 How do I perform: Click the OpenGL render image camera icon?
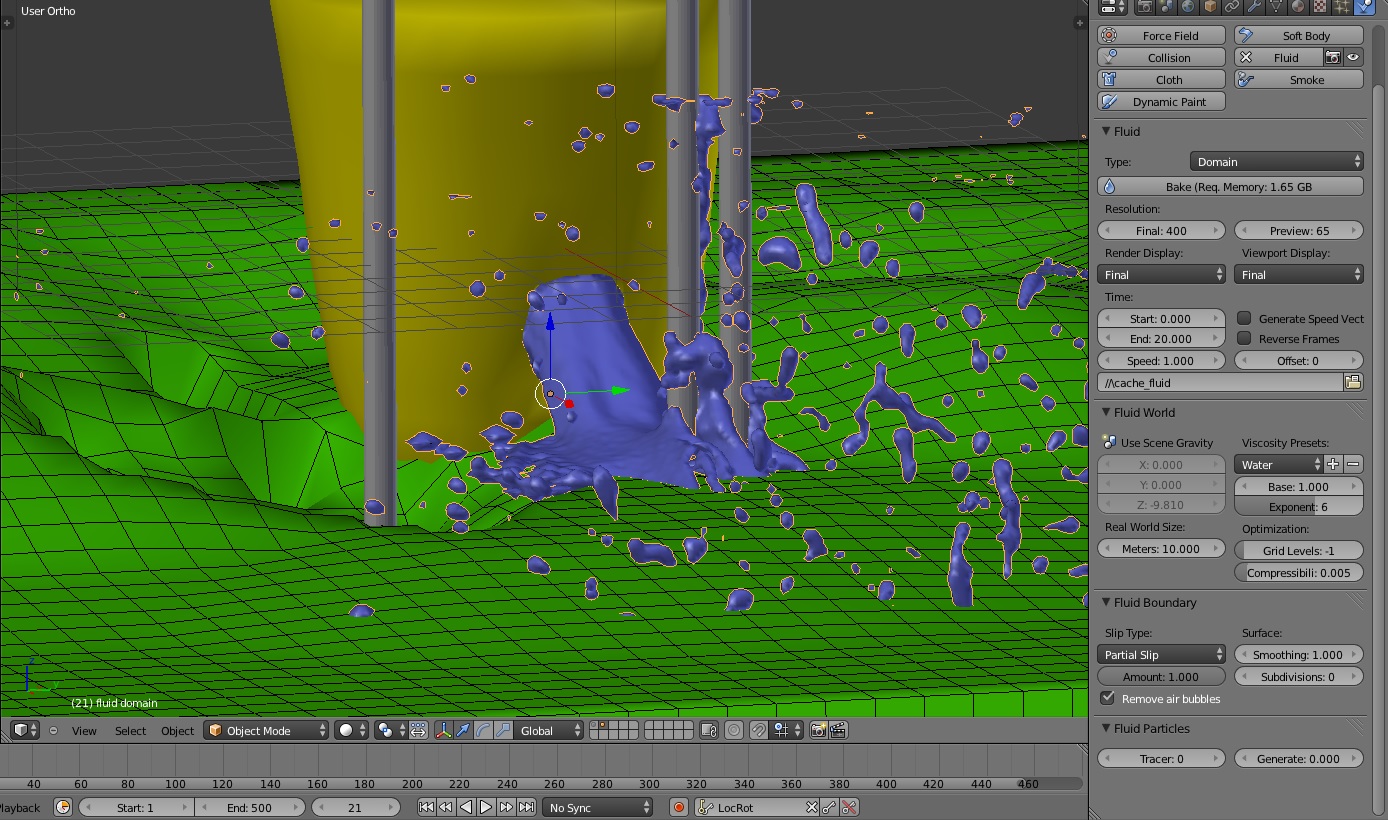point(818,730)
